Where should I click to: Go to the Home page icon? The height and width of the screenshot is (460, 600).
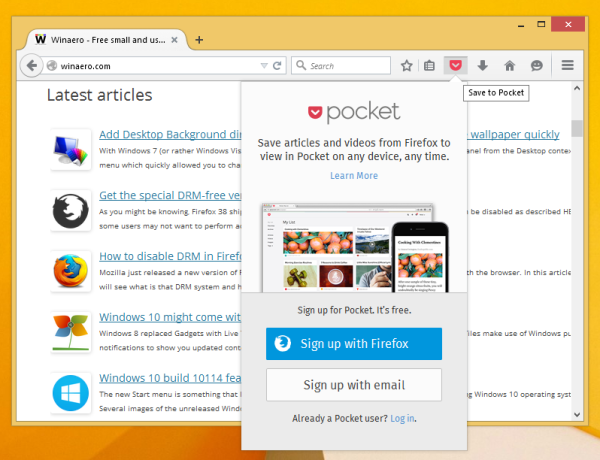509,66
